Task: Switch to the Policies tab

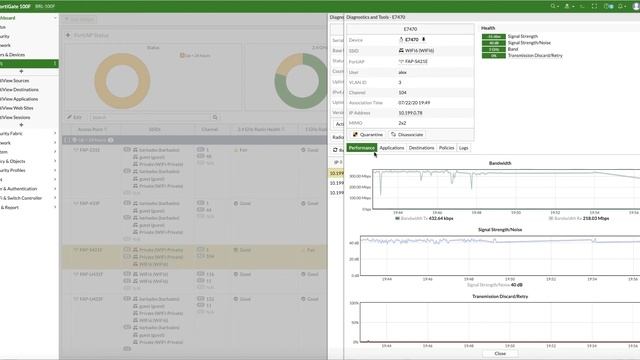Action: point(447,148)
